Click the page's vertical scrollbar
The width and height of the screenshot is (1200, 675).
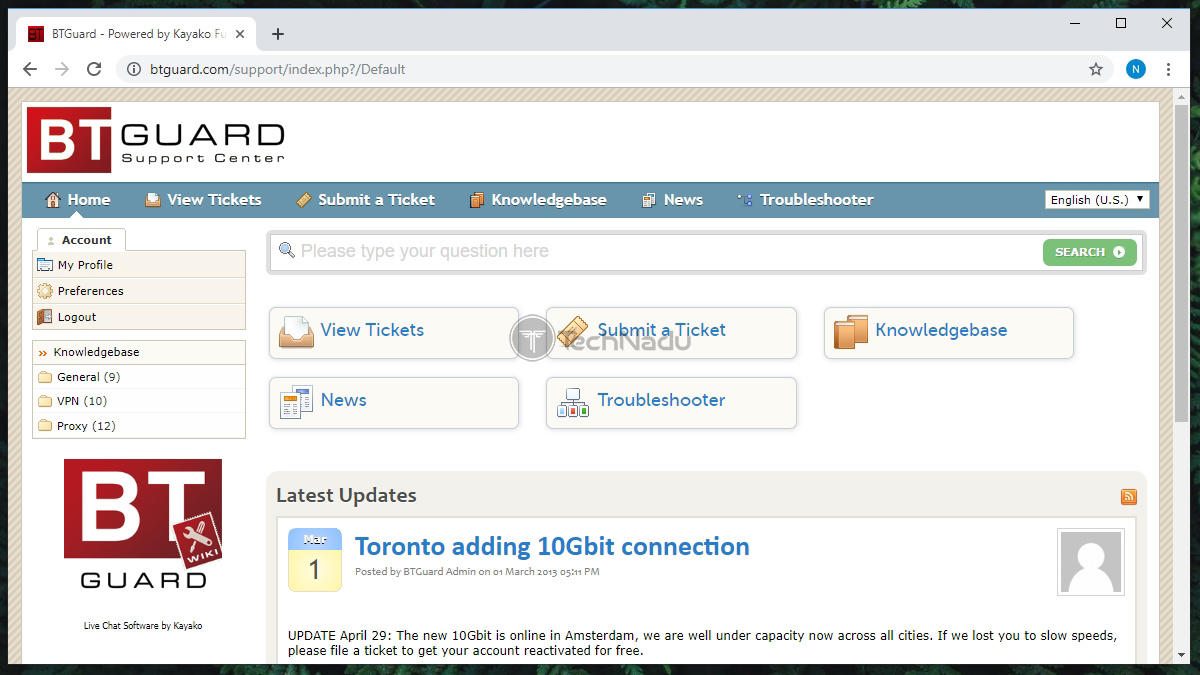(1181, 300)
